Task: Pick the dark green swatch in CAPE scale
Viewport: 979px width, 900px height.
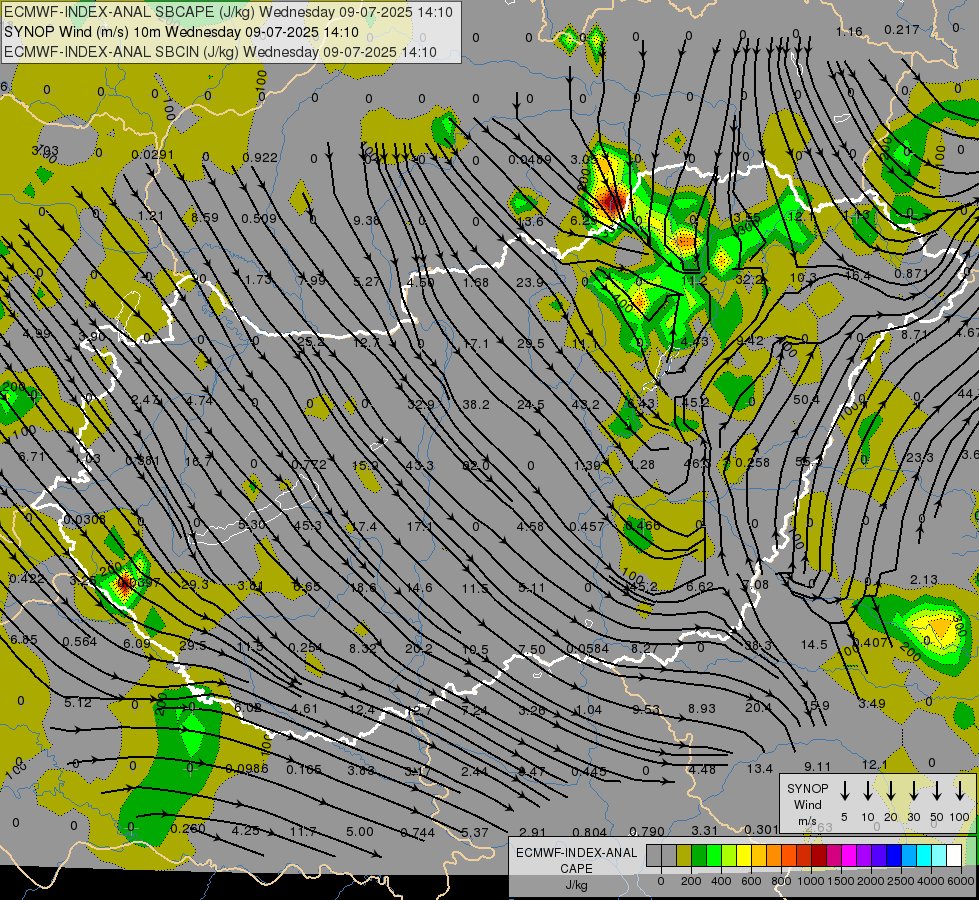Action: [x=699, y=855]
